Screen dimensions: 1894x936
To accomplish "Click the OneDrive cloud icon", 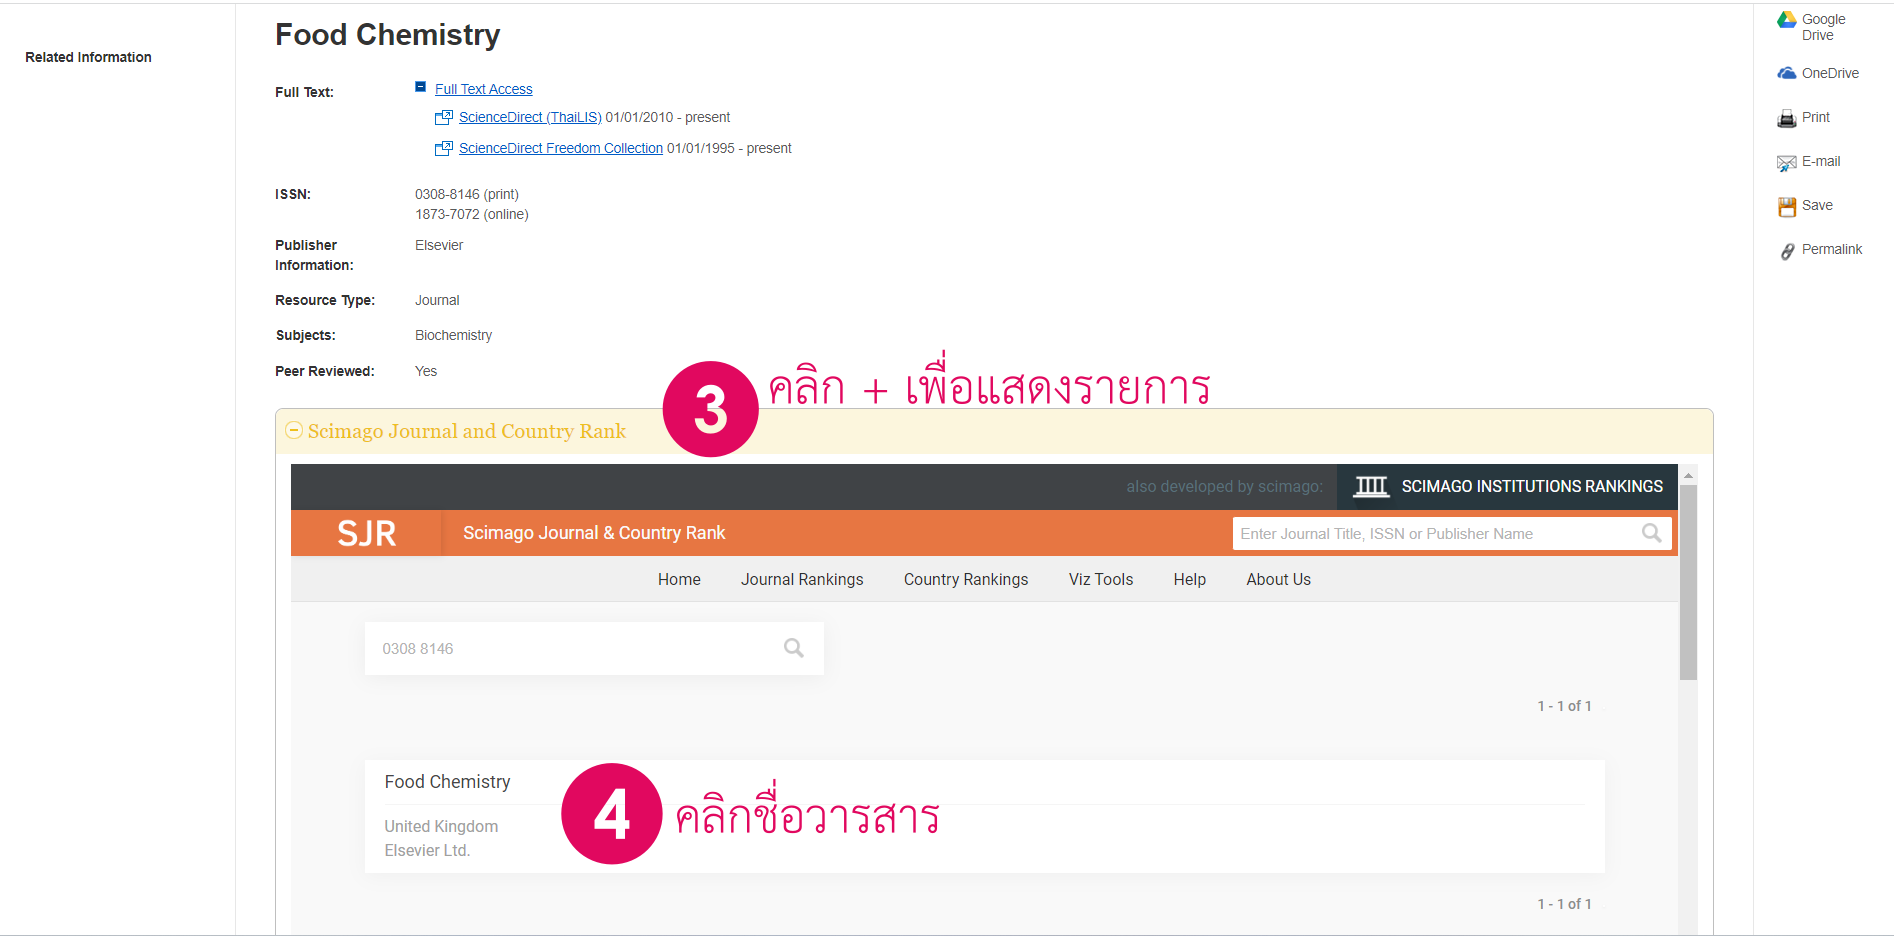I will (1786, 73).
